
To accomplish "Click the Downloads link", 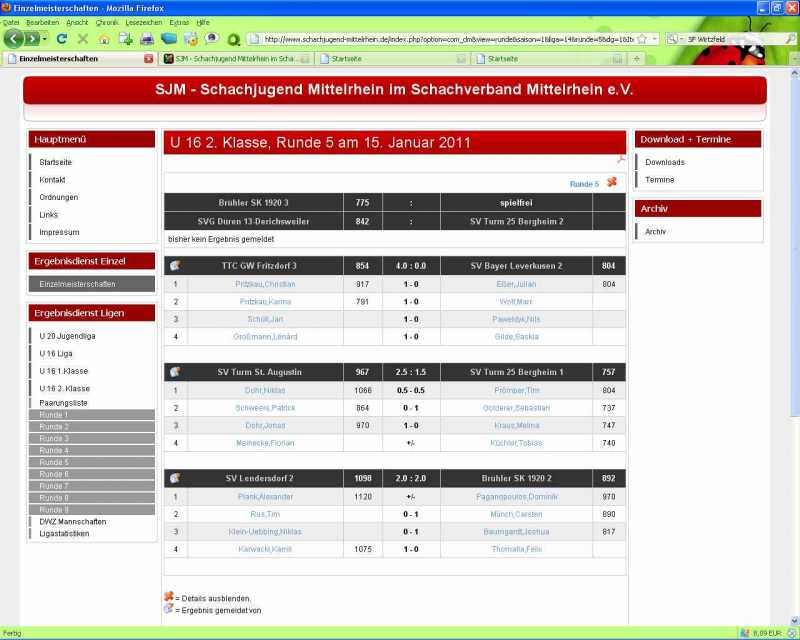I will coord(664,162).
